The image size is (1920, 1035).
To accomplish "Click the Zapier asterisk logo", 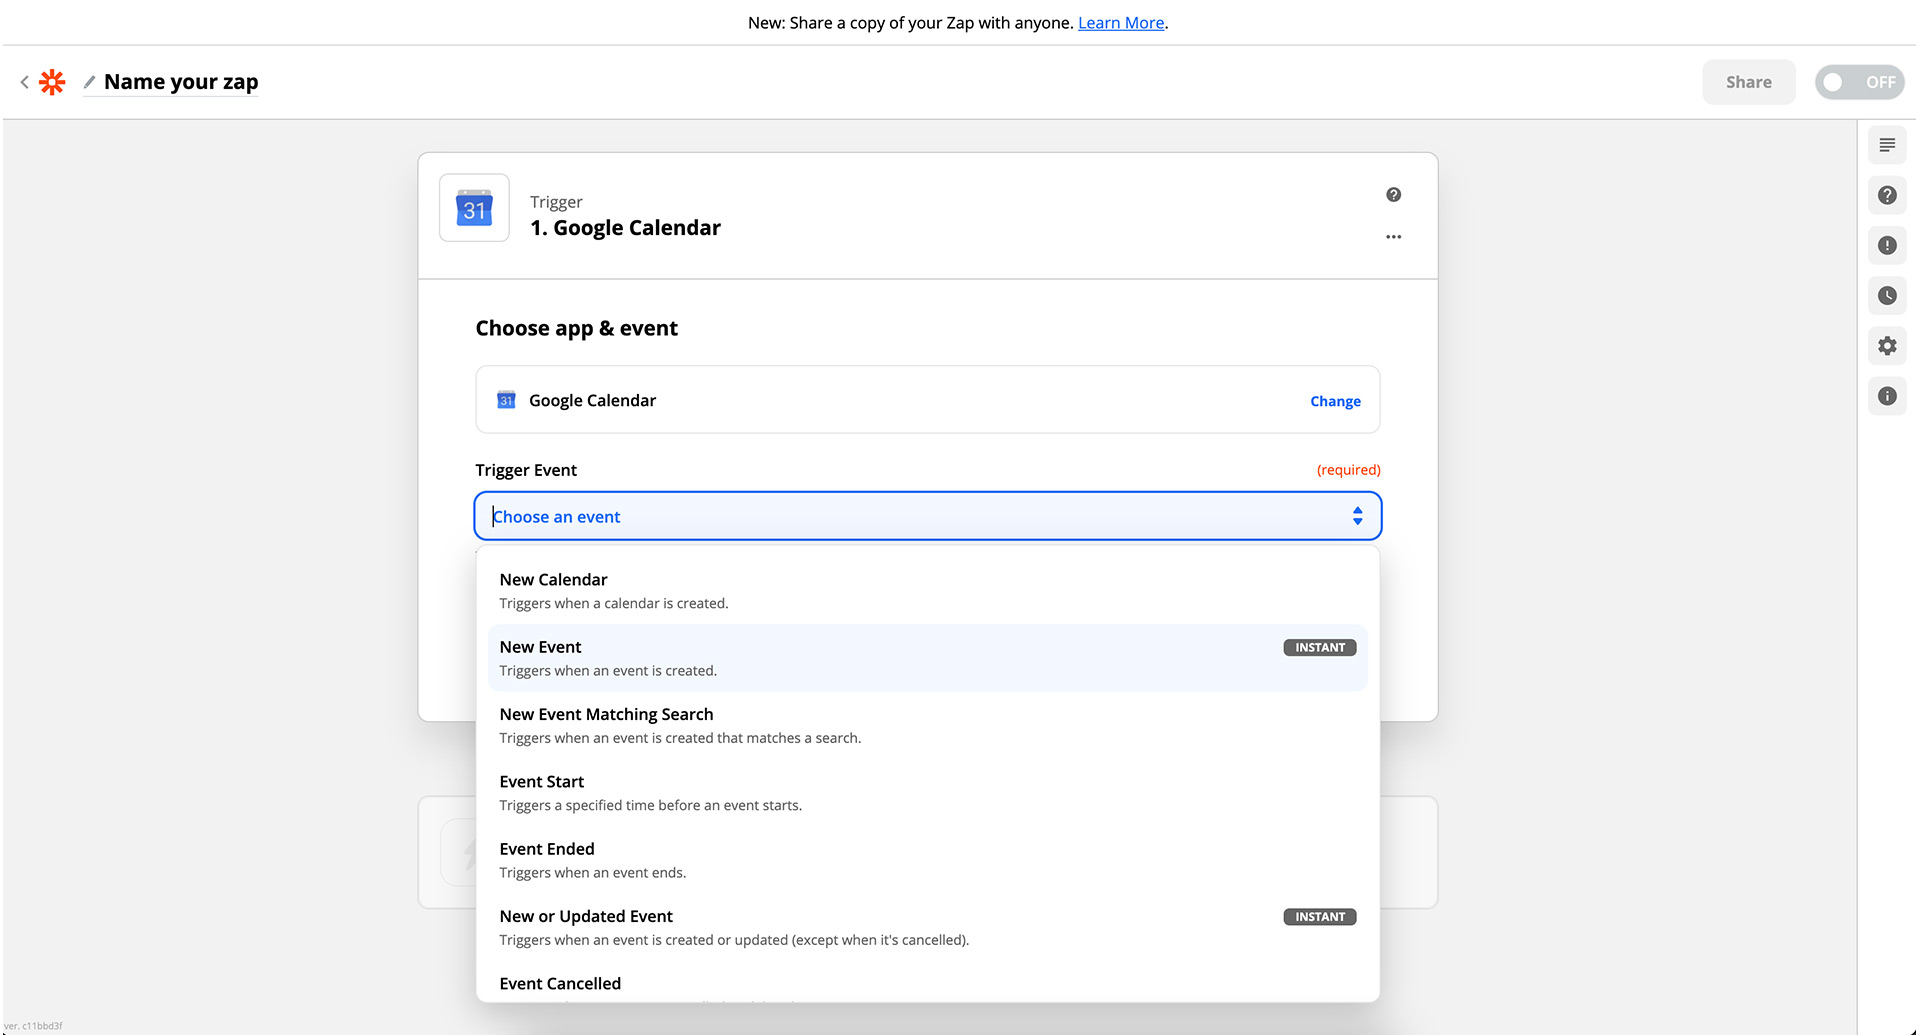I will coord(52,82).
